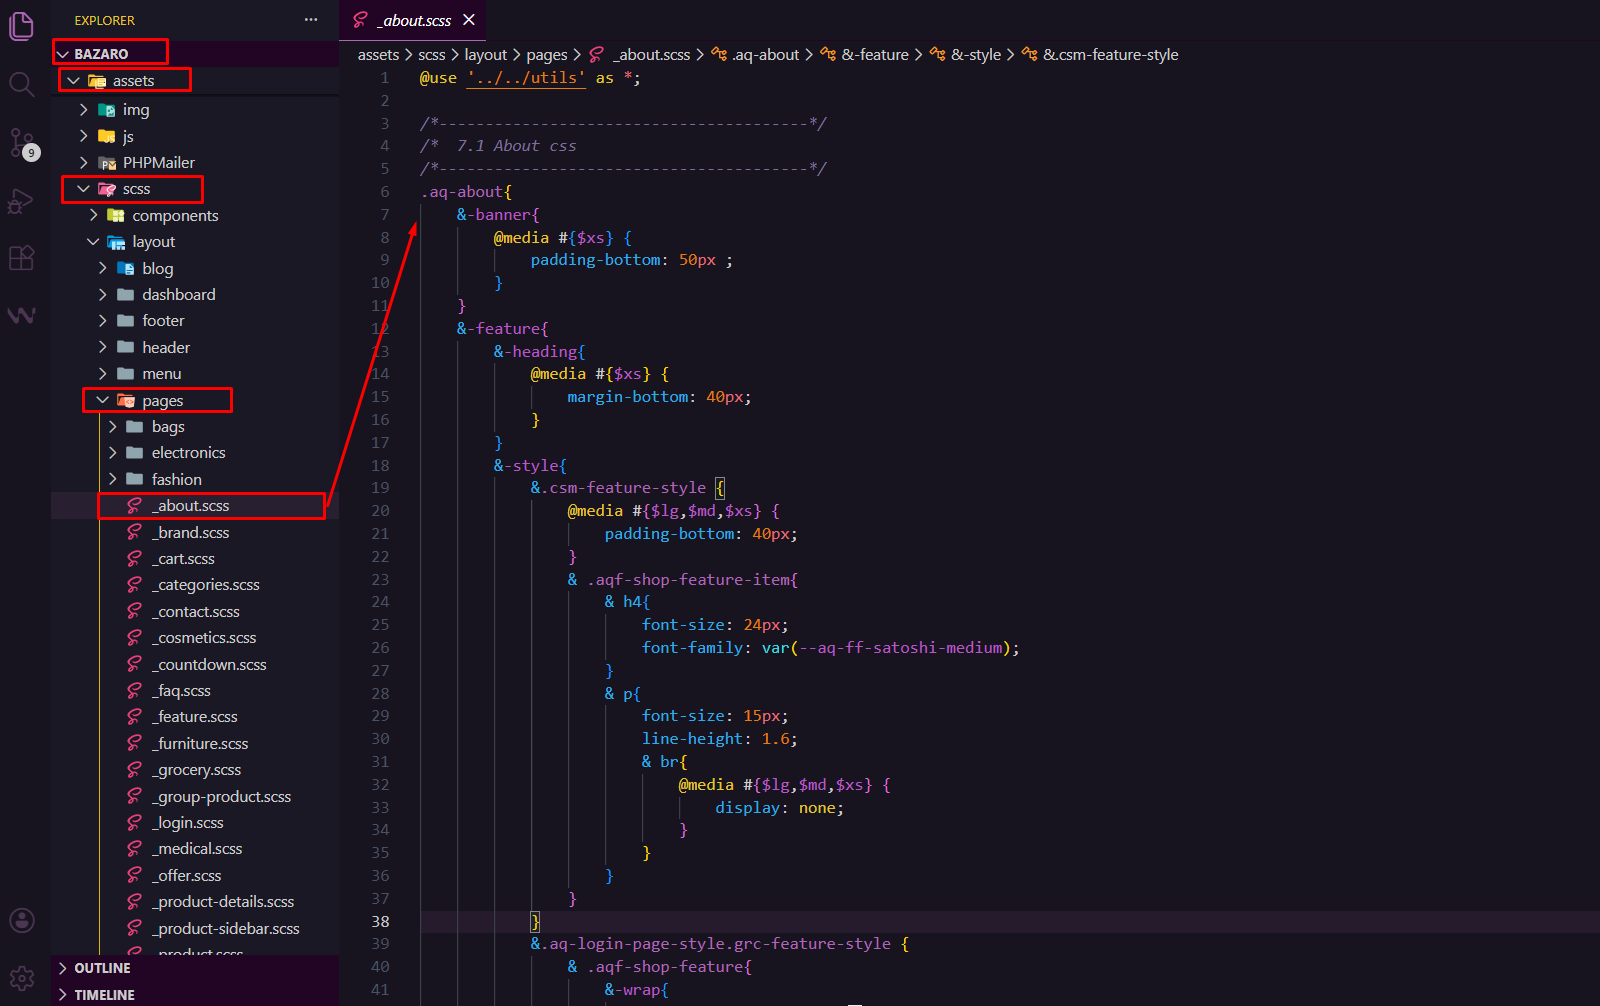Open the Manage gear settings icon
The width and height of the screenshot is (1600, 1006).
pyautogui.click(x=22, y=977)
